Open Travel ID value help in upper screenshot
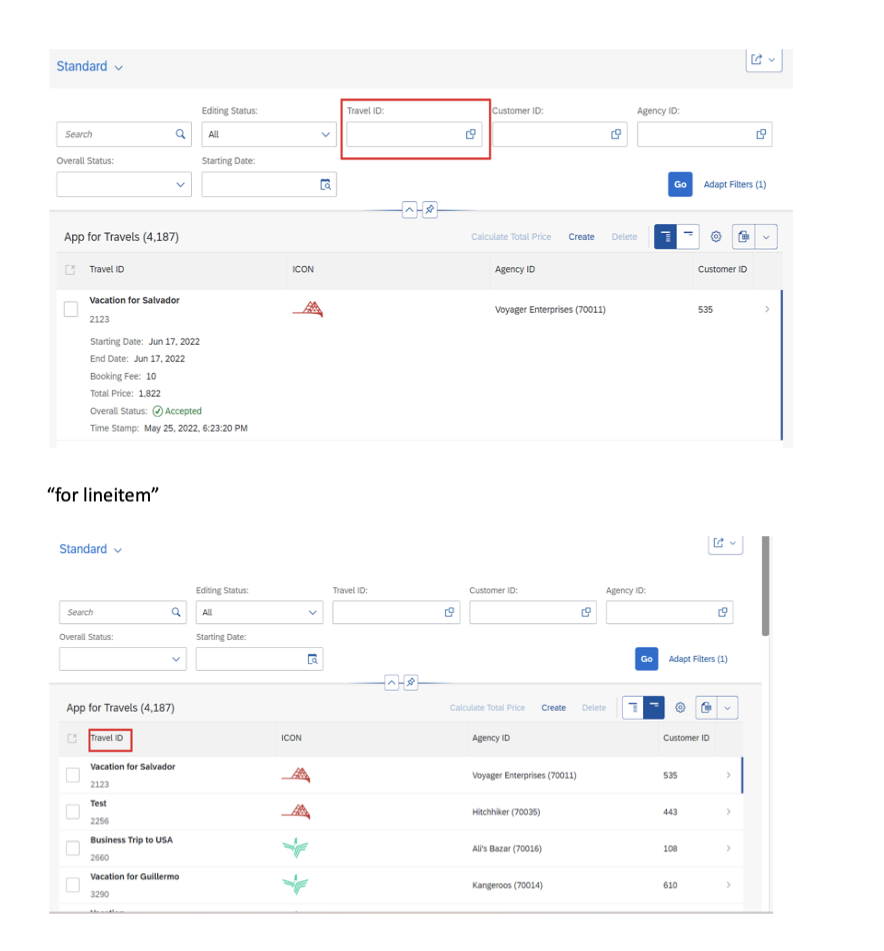This screenshot has width=884, height=951. click(470, 134)
